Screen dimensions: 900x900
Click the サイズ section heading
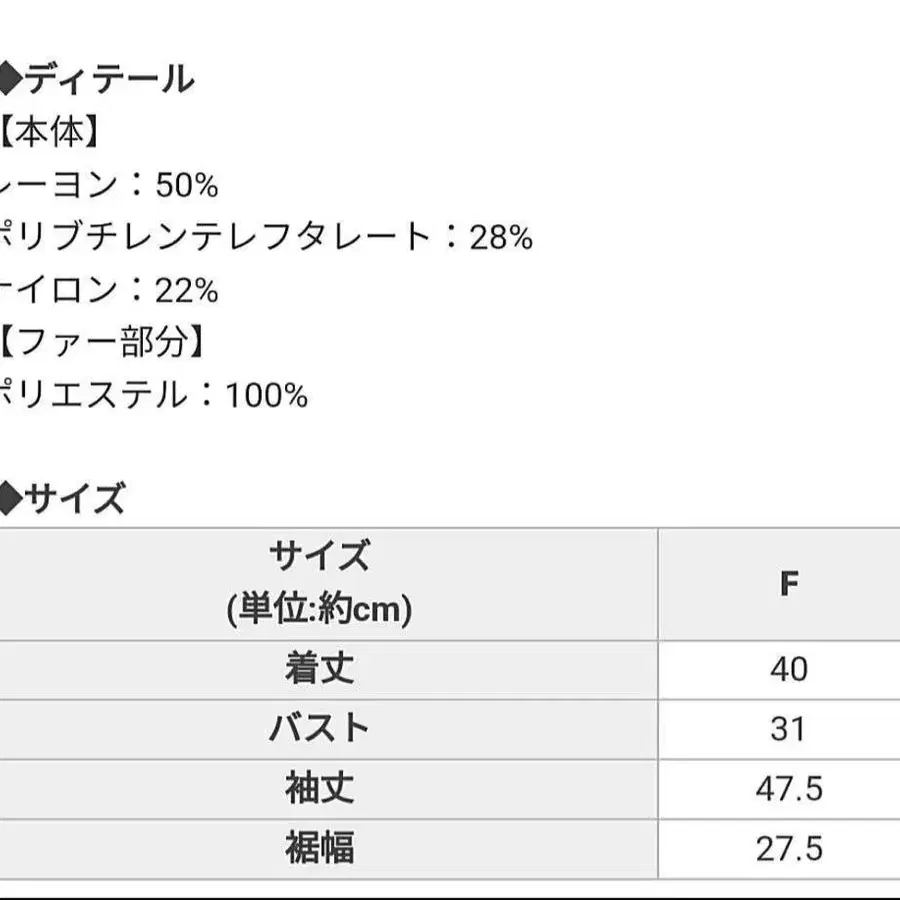pyautogui.click(x=75, y=497)
